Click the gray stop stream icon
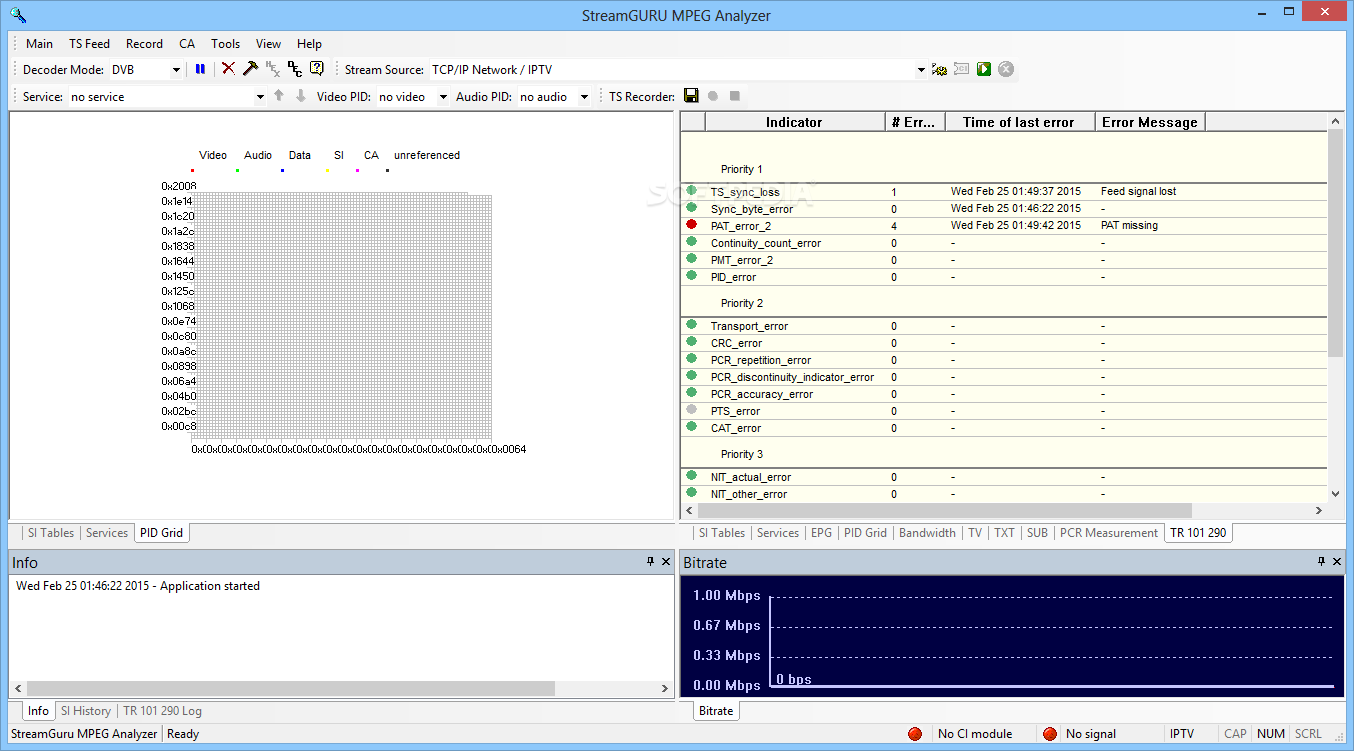Viewport: 1354px width, 751px height. pos(1006,69)
